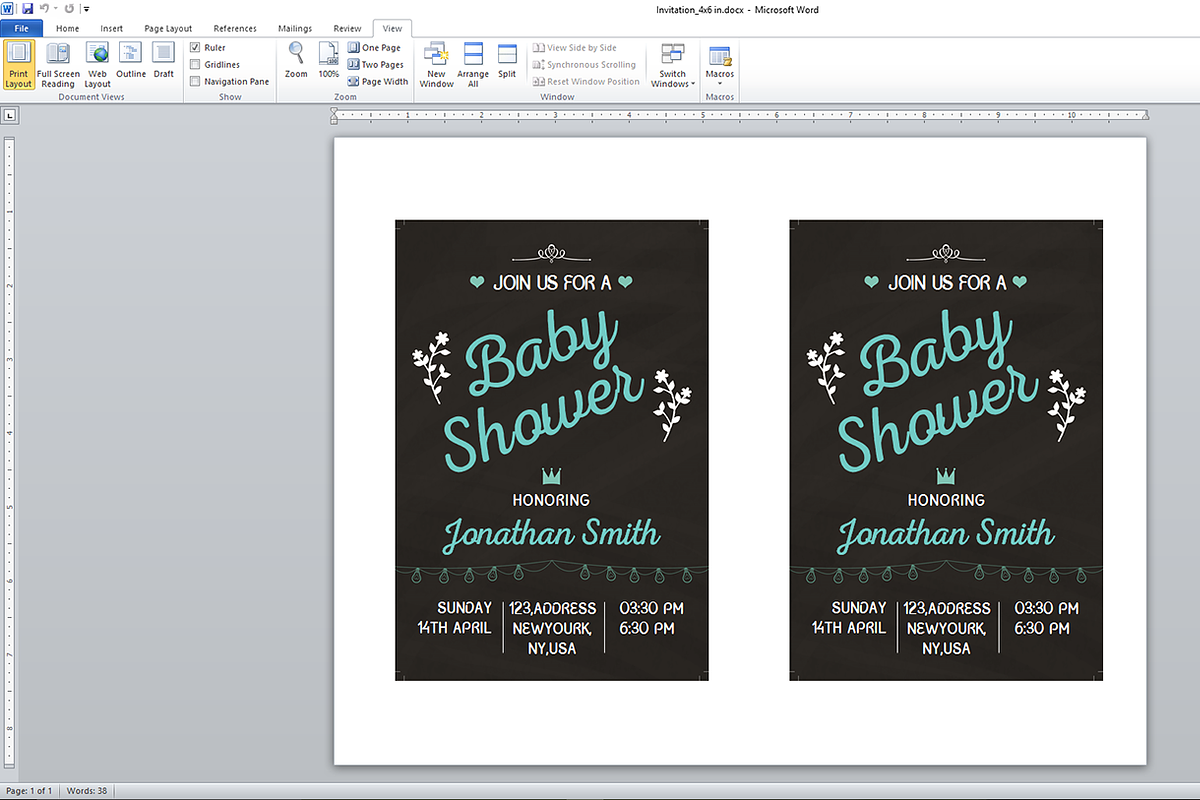Click Page: 1 of 1 in status bar

pos(30,791)
